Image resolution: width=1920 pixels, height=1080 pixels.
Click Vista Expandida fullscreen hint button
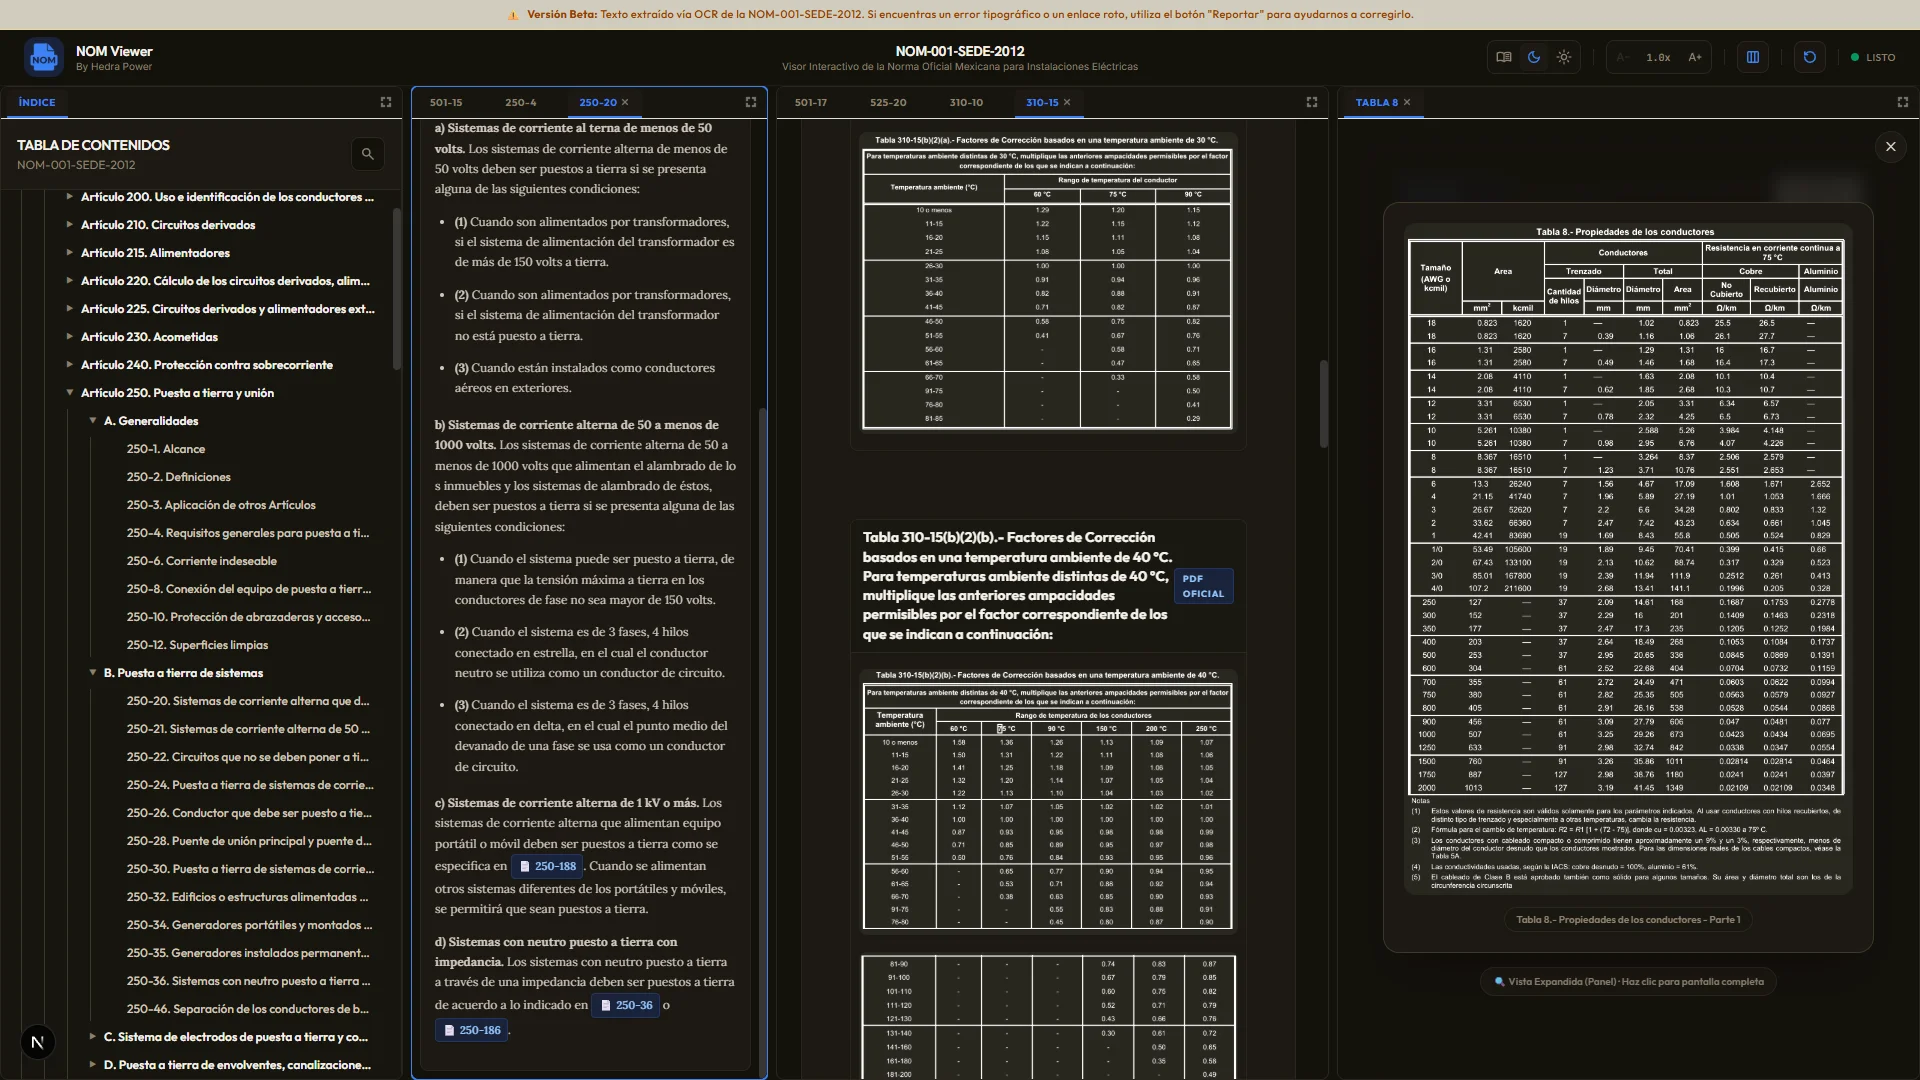[x=1628, y=982]
